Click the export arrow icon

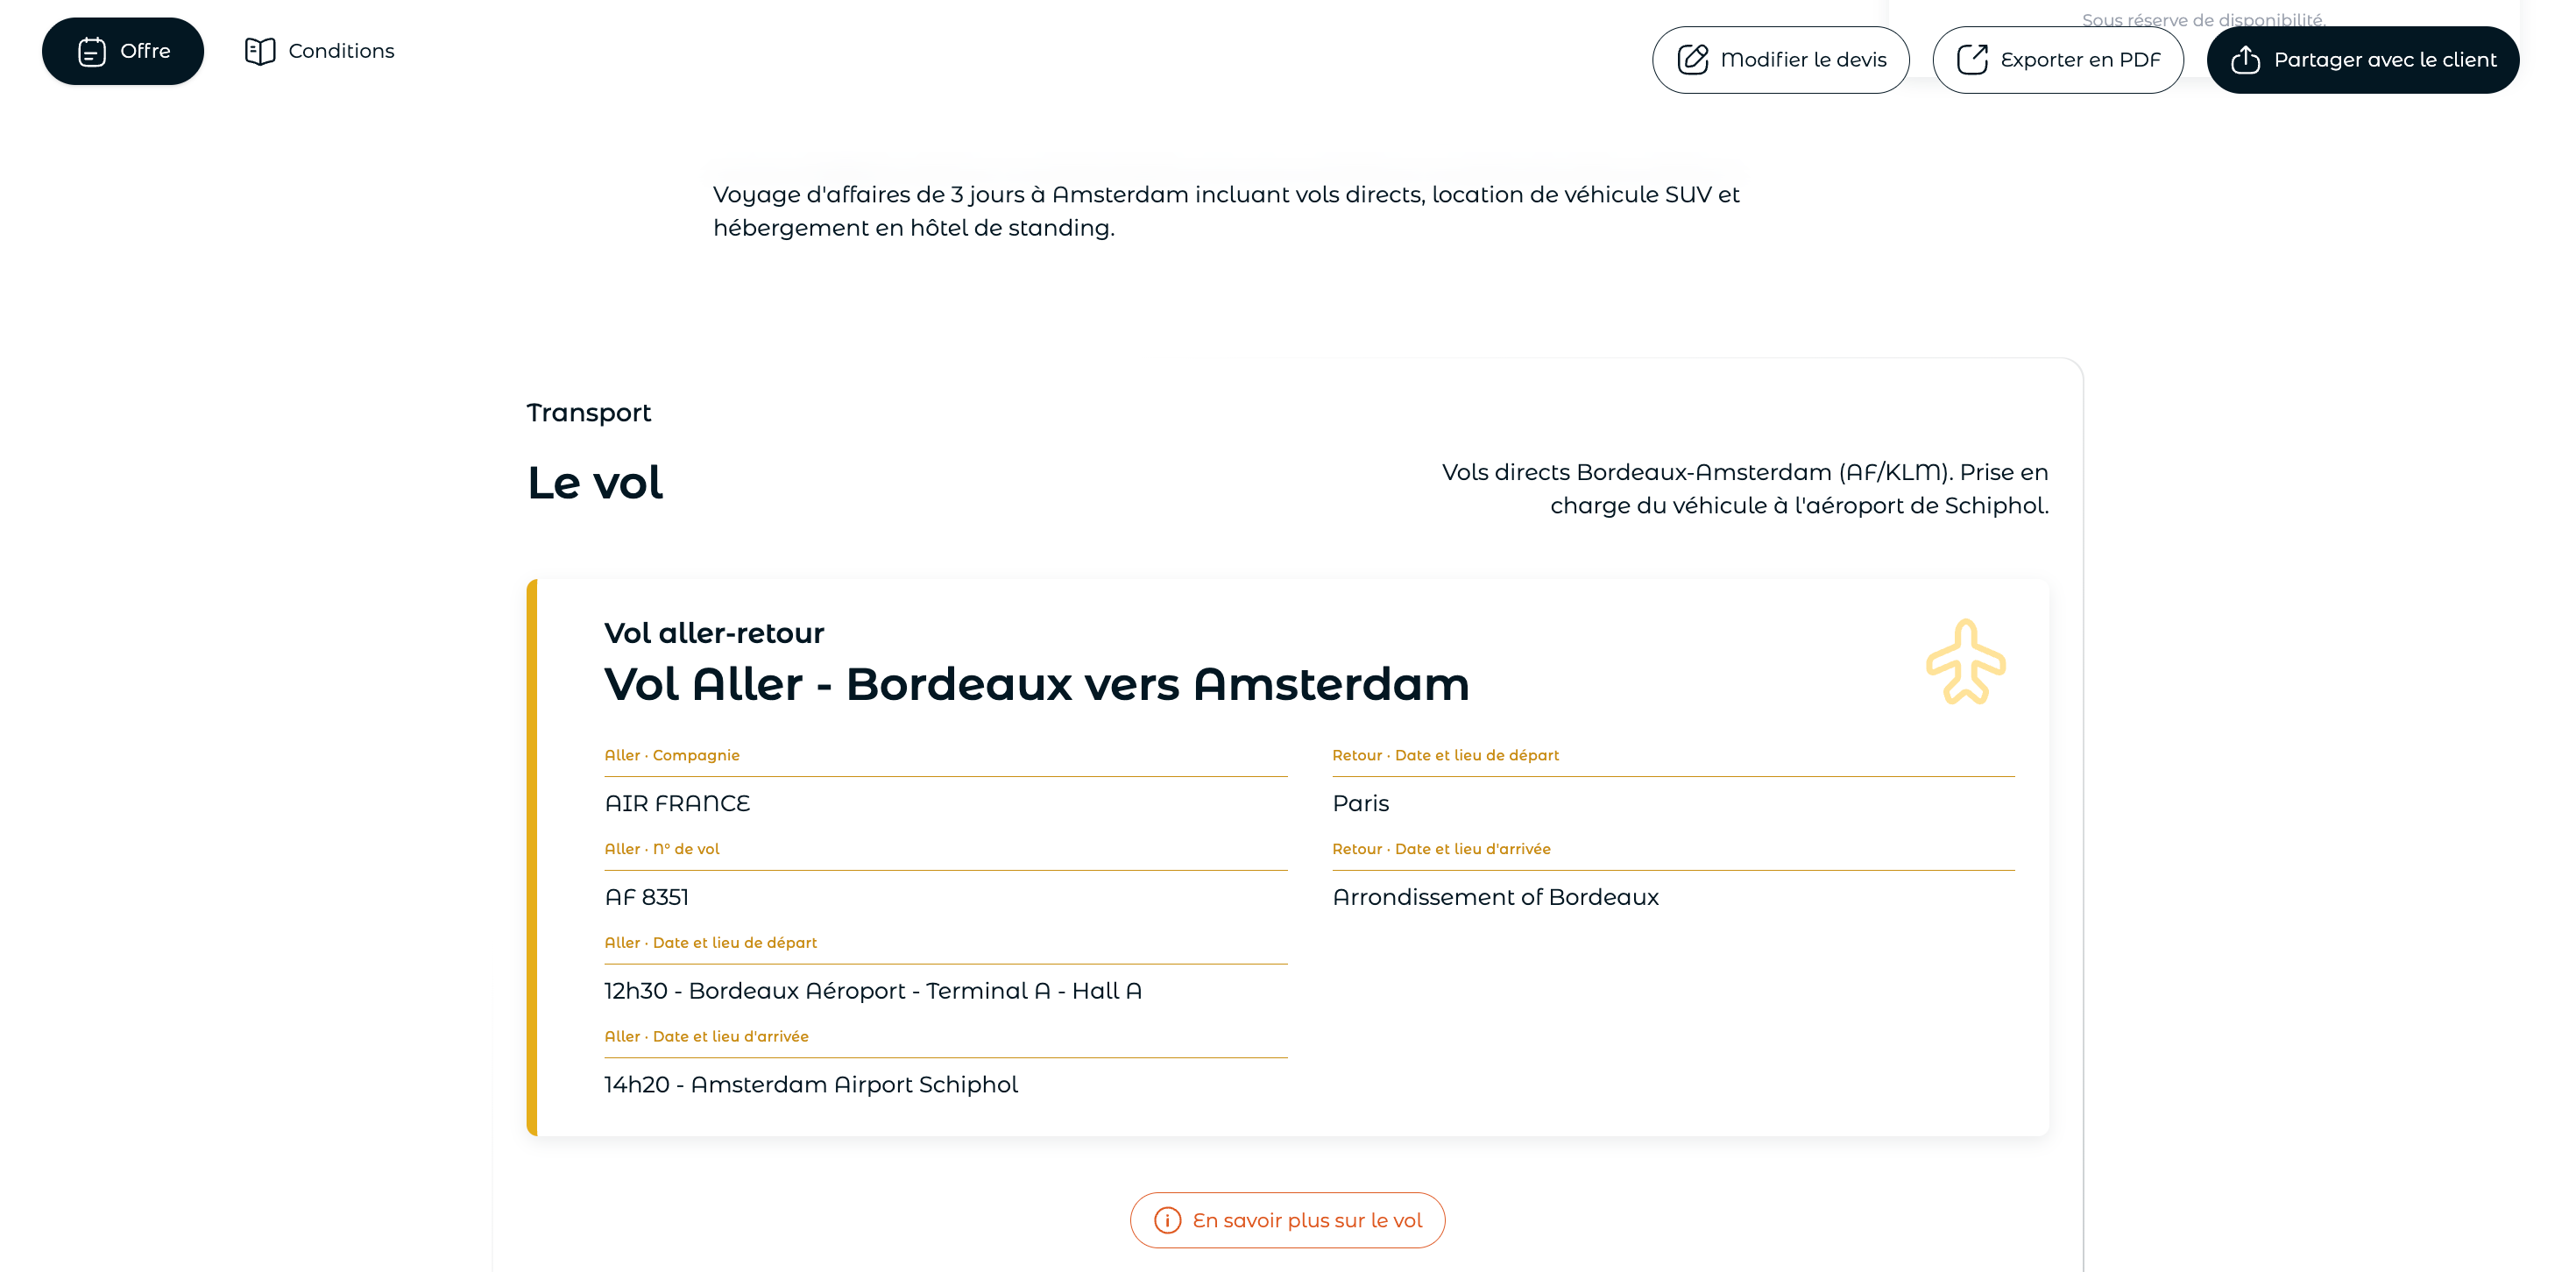click(x=1972, y=60)
